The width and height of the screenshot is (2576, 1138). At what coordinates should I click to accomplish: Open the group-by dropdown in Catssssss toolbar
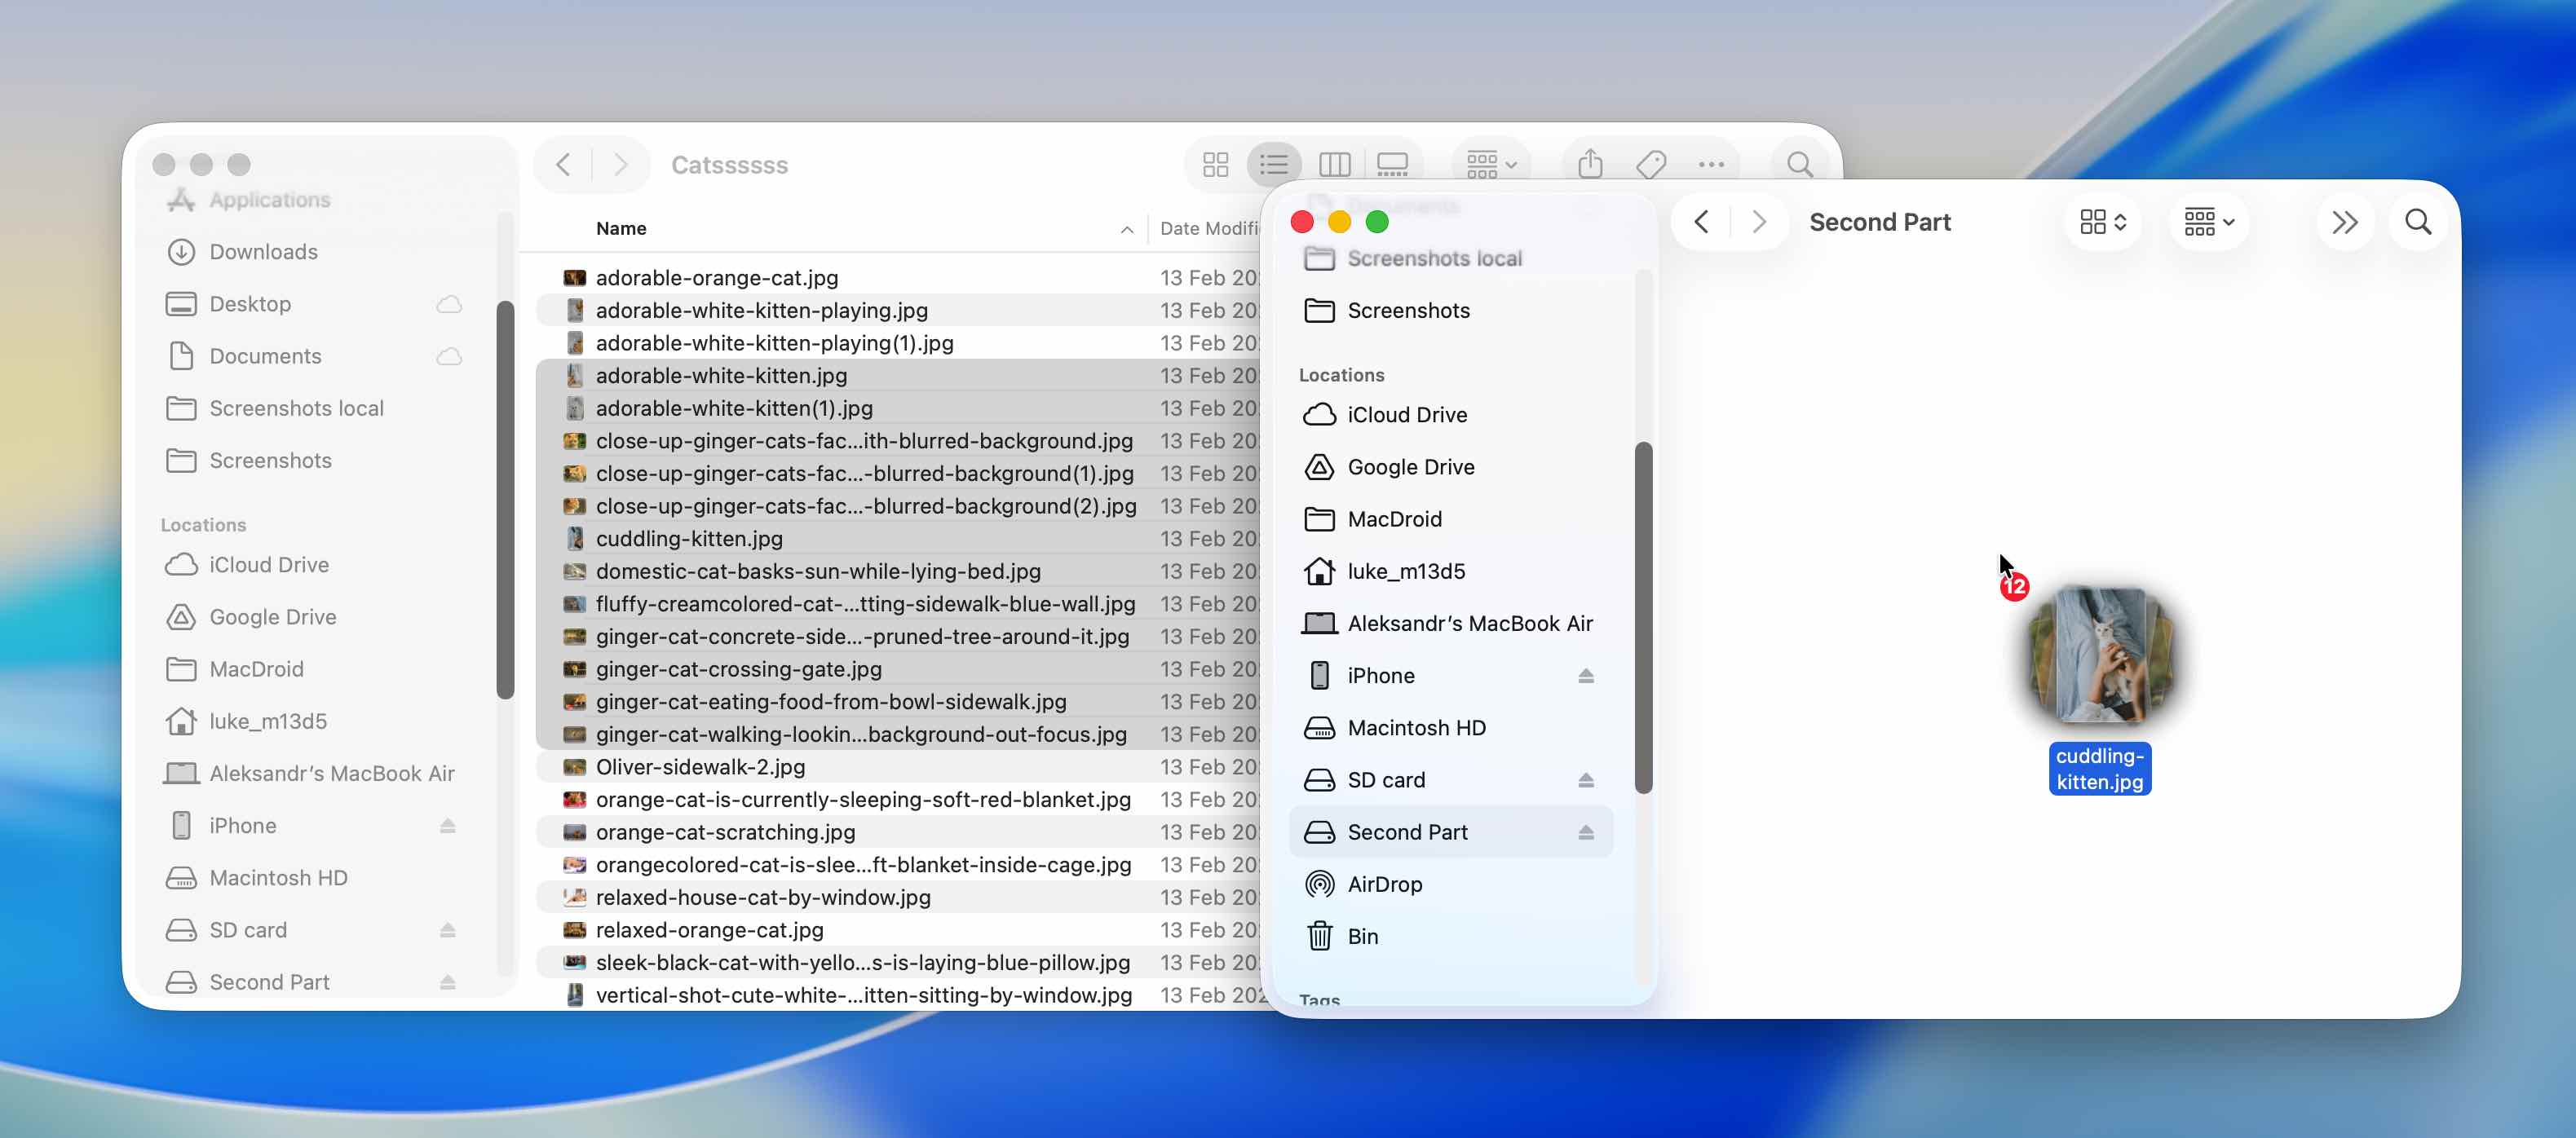tap(1489, 164)
